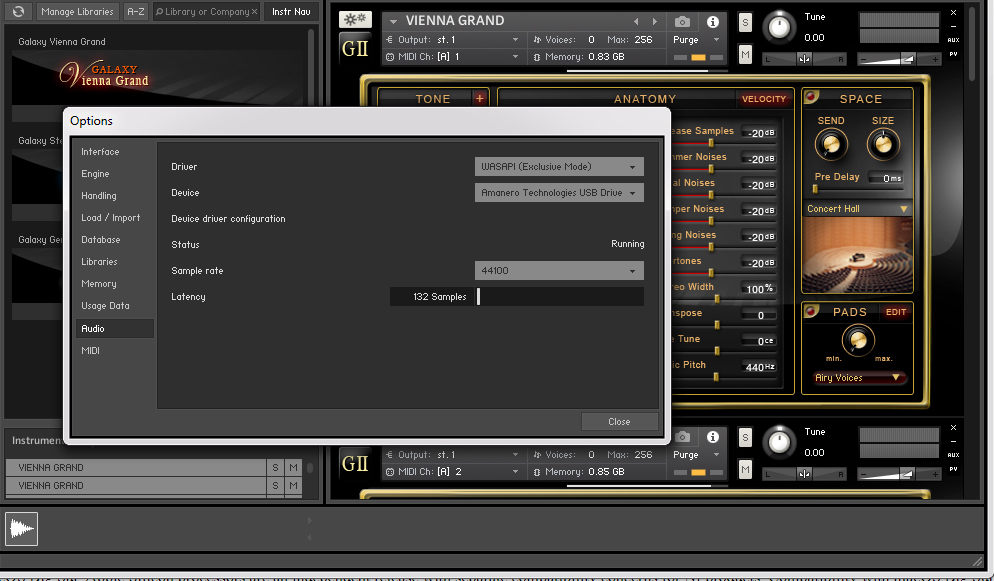Click the camera icon in second instrument header
This screenshot has width=994, height=581.
(x=682, y=437)
